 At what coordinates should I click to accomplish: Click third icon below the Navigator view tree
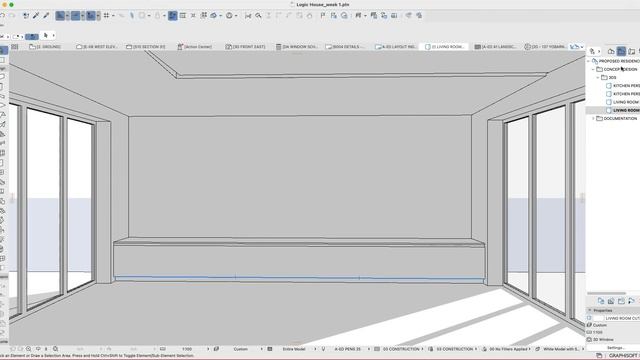pyautogui.click(x=621, y=301)
